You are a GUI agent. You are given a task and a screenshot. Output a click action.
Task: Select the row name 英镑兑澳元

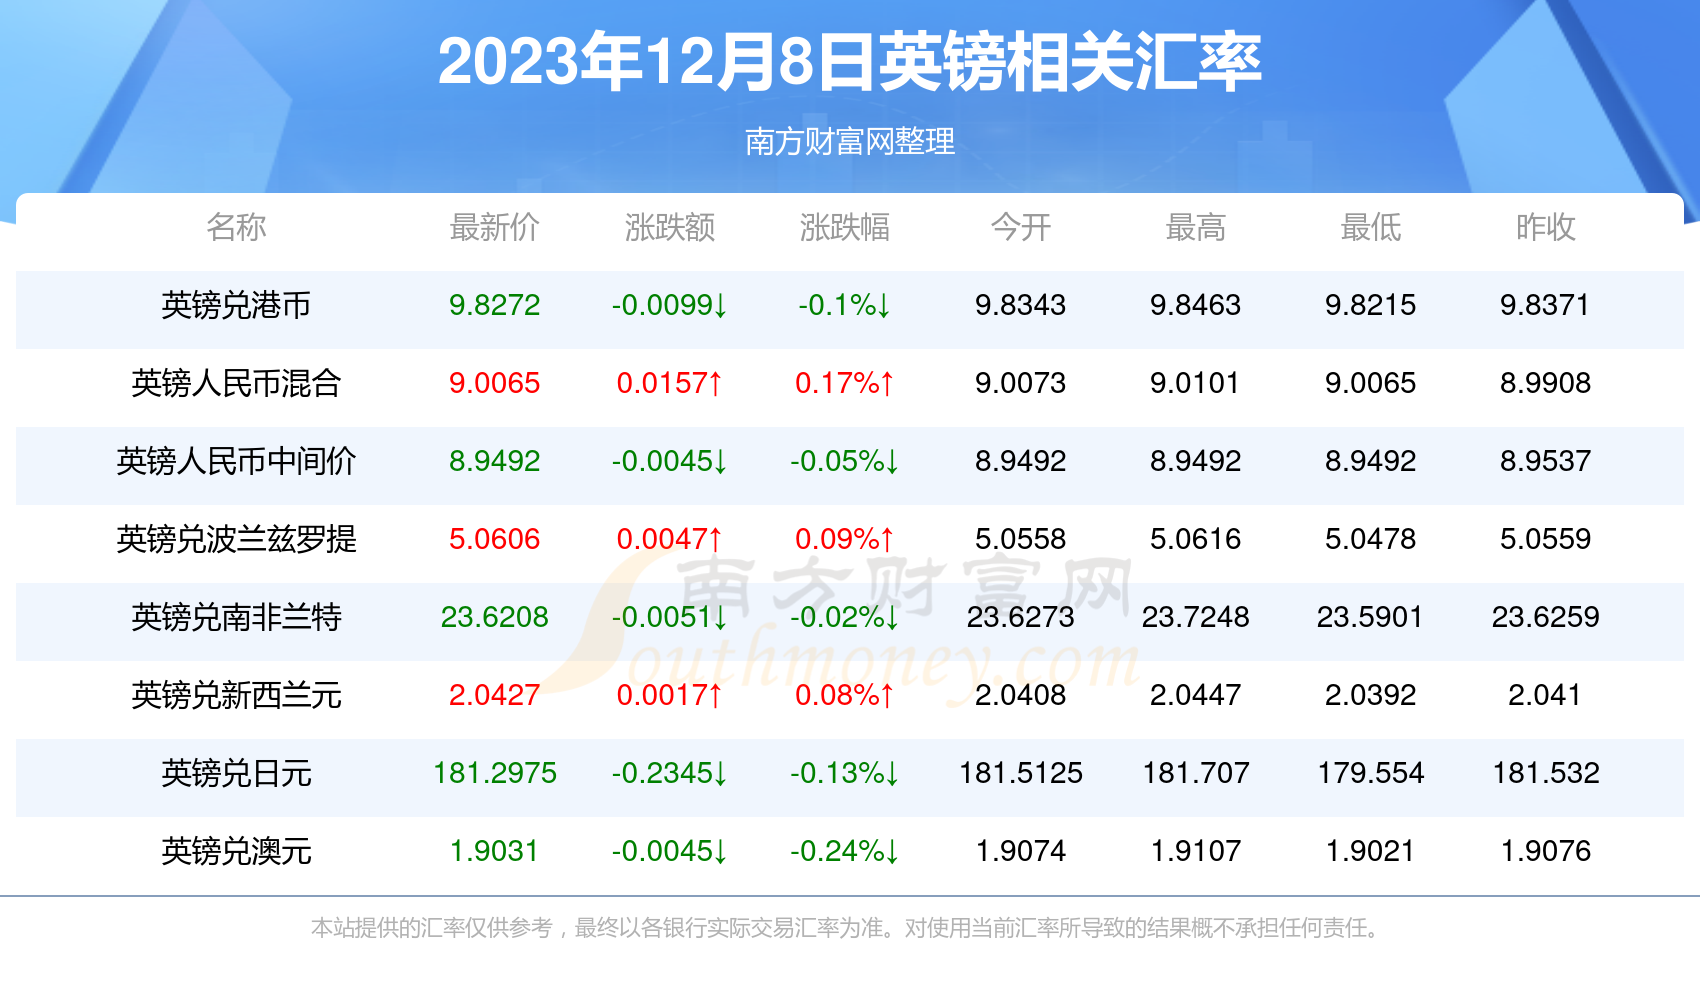point(236,851)
